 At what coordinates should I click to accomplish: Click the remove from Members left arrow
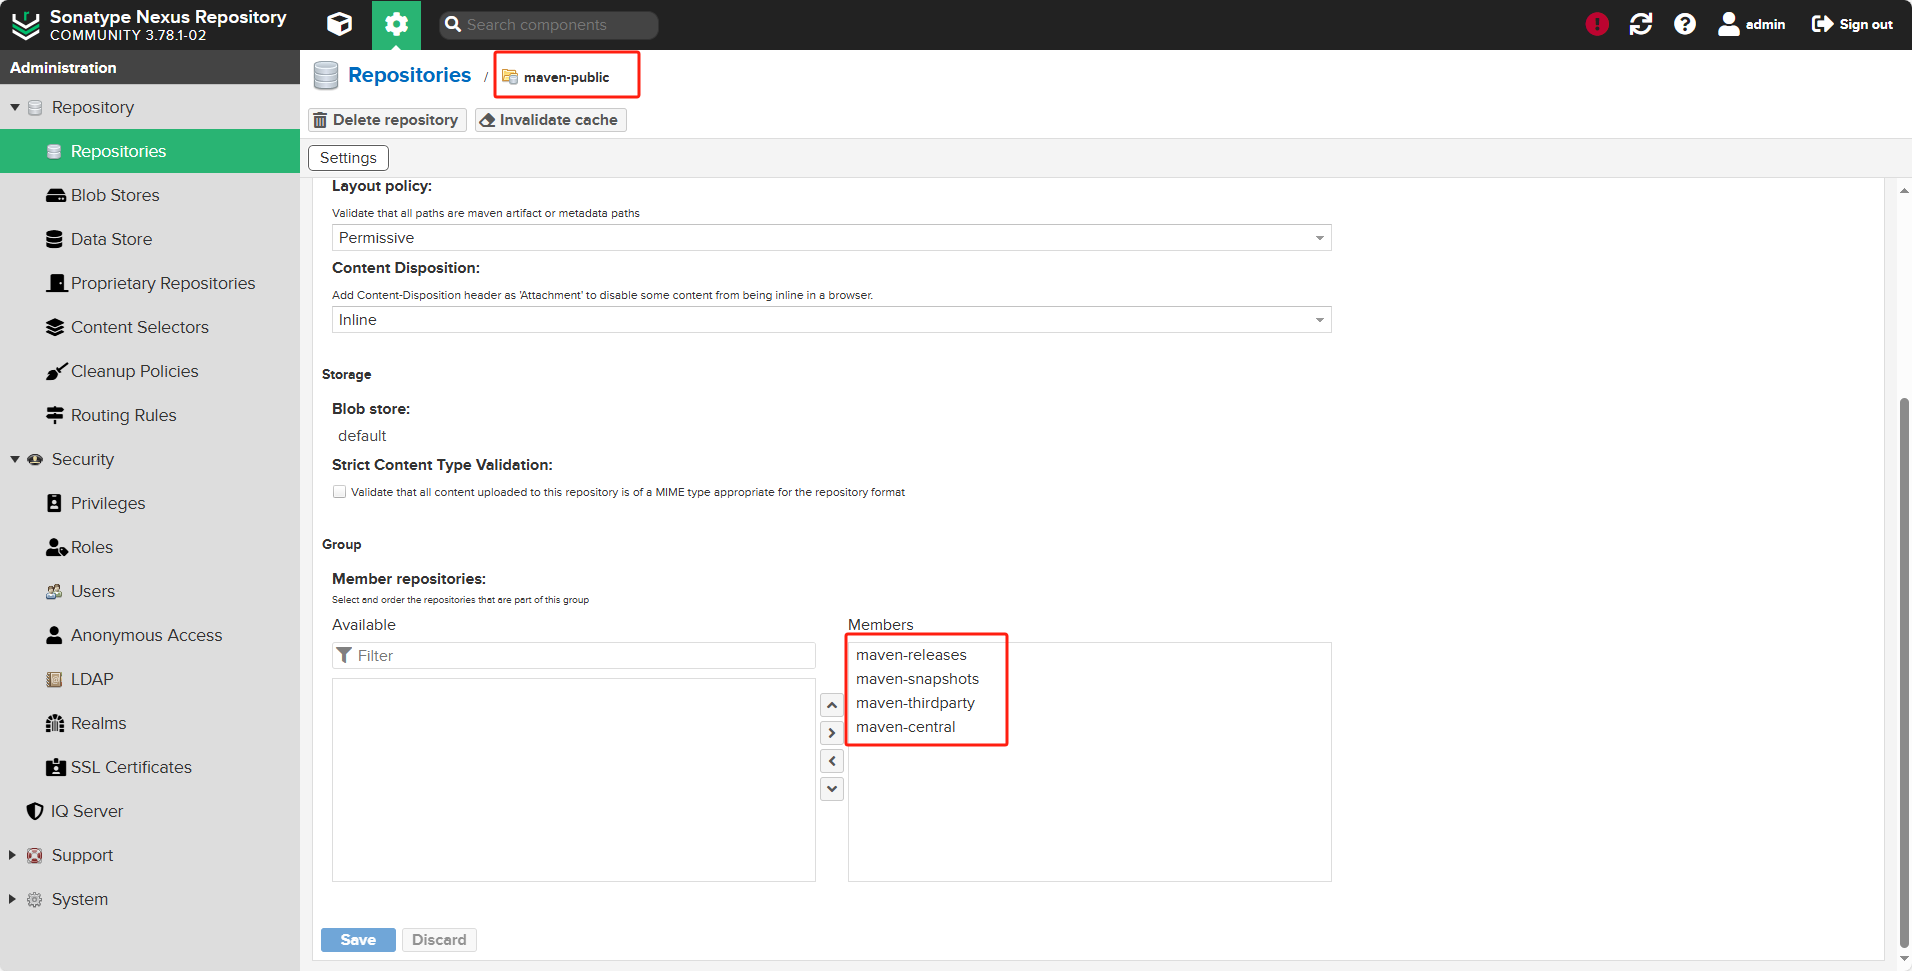click(832, 761)
